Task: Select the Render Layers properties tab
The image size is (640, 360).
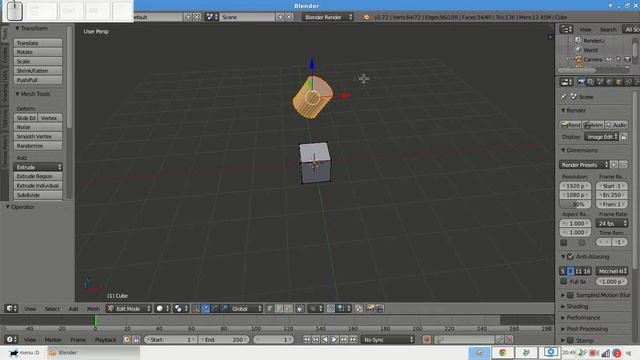Action: 591,82
